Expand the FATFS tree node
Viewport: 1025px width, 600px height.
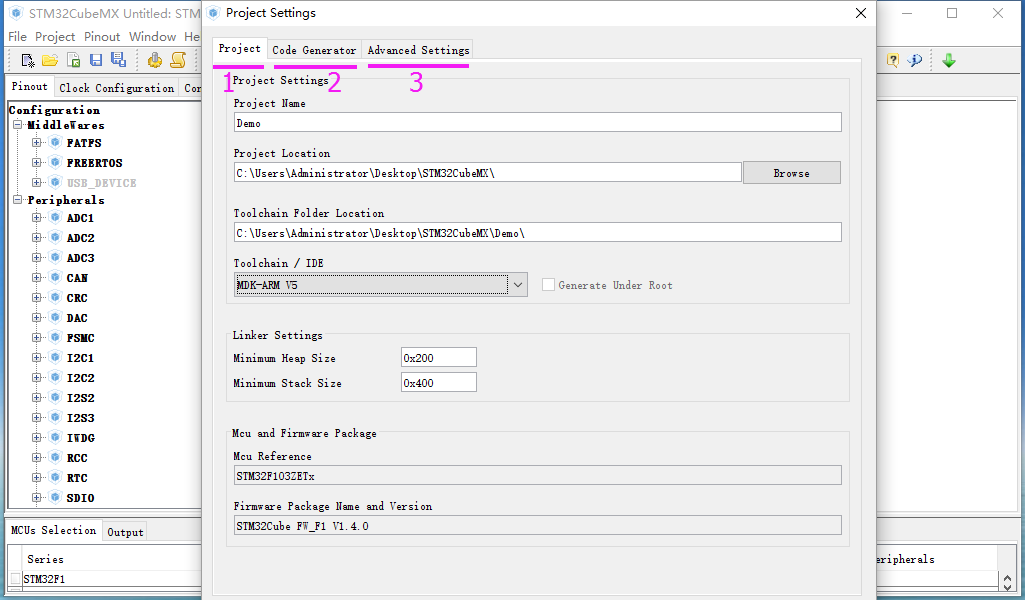click(37, 142)
